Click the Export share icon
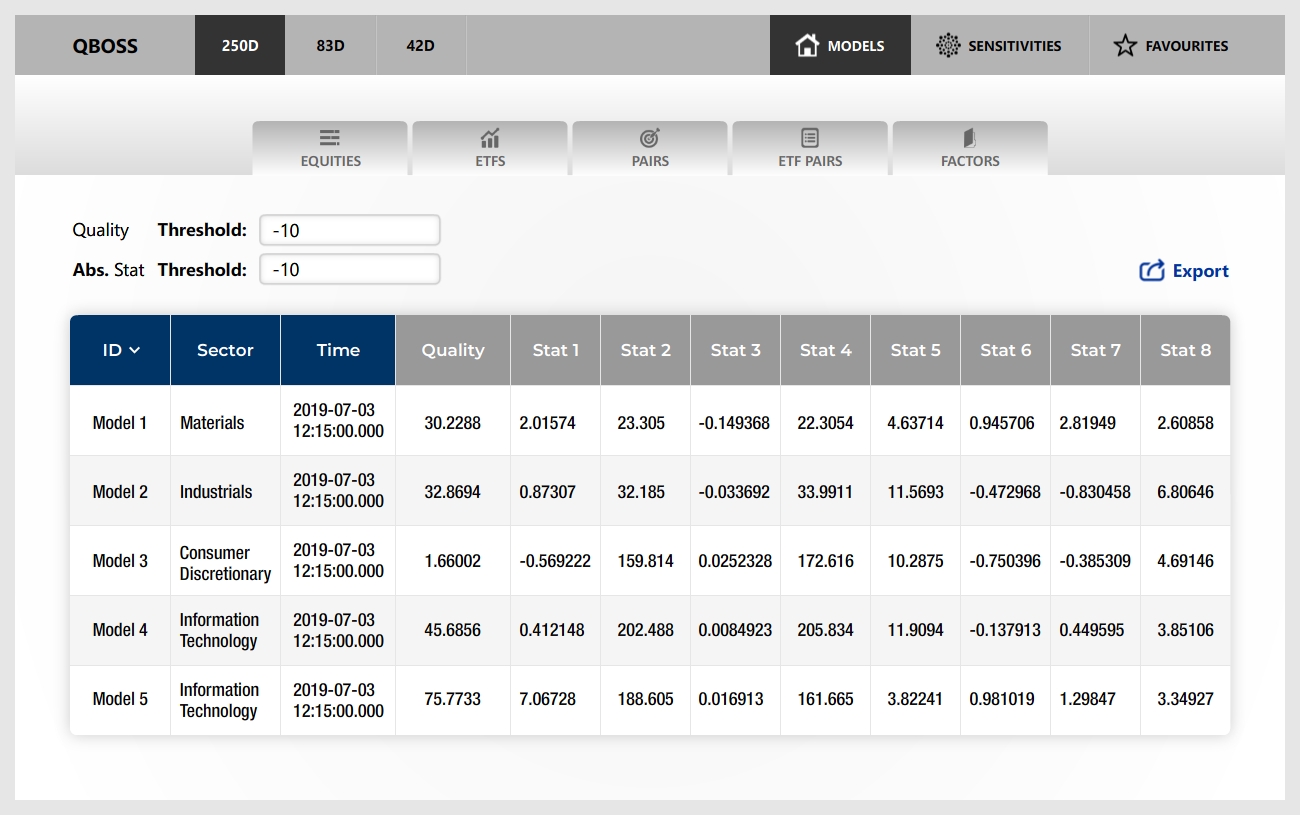 pos(1152,271)
